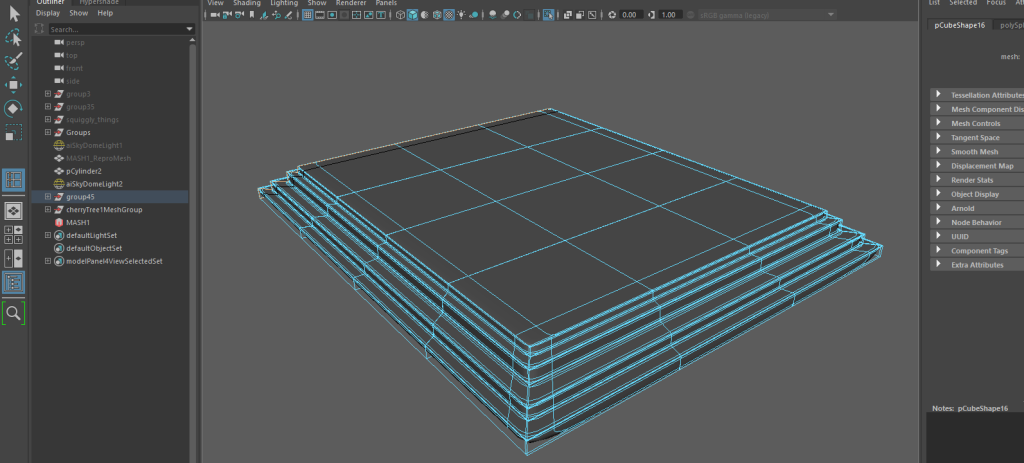1024x463 pixels.
Task: Switch to the four-pane layout icon
Action: (14, 235)
